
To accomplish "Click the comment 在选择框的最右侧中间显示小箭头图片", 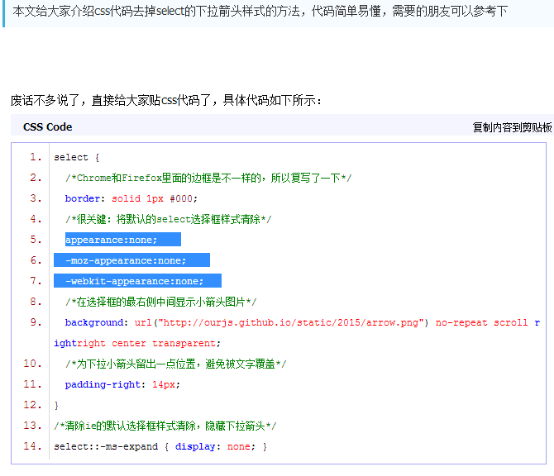I will point(161,302).
